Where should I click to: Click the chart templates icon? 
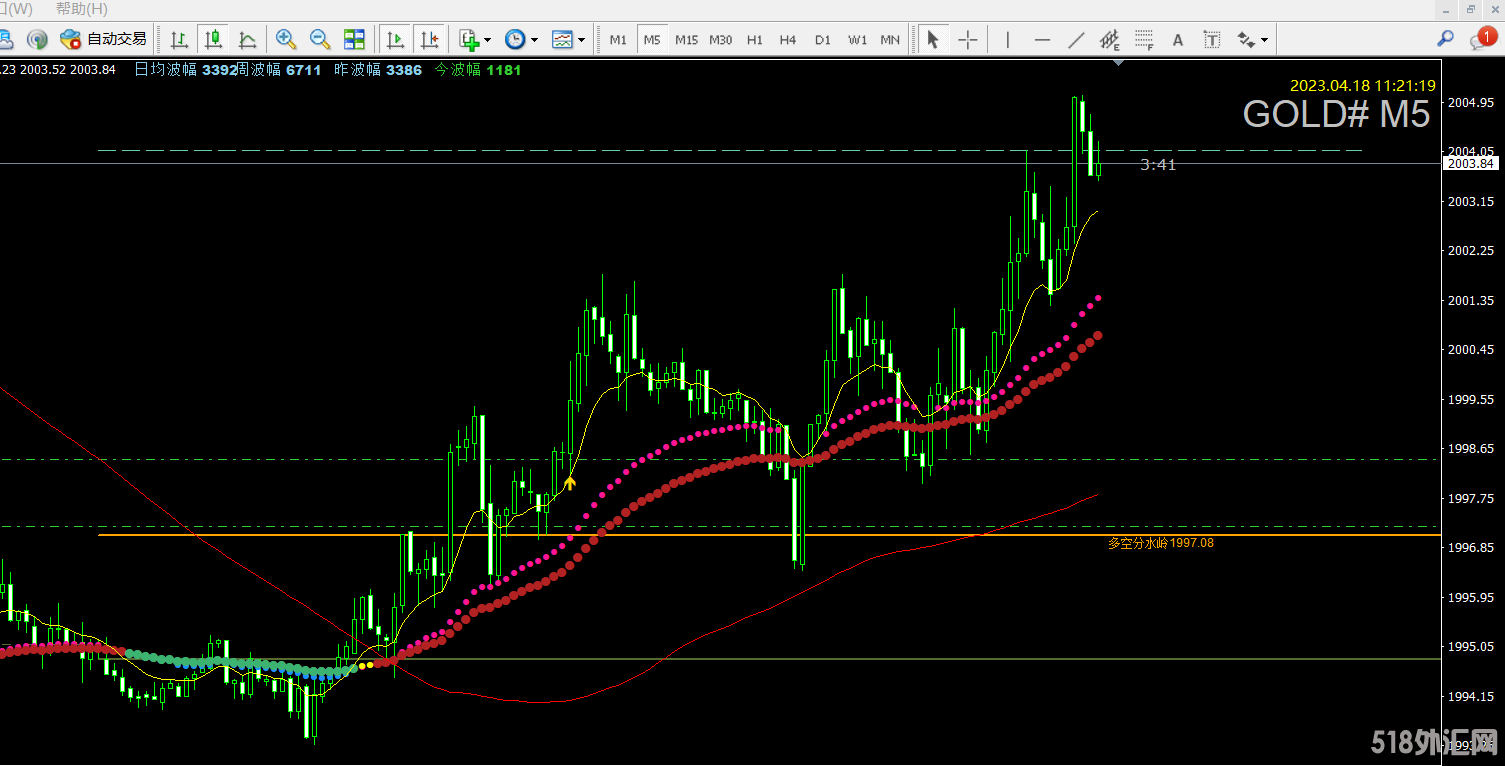(x=562, y=40)
